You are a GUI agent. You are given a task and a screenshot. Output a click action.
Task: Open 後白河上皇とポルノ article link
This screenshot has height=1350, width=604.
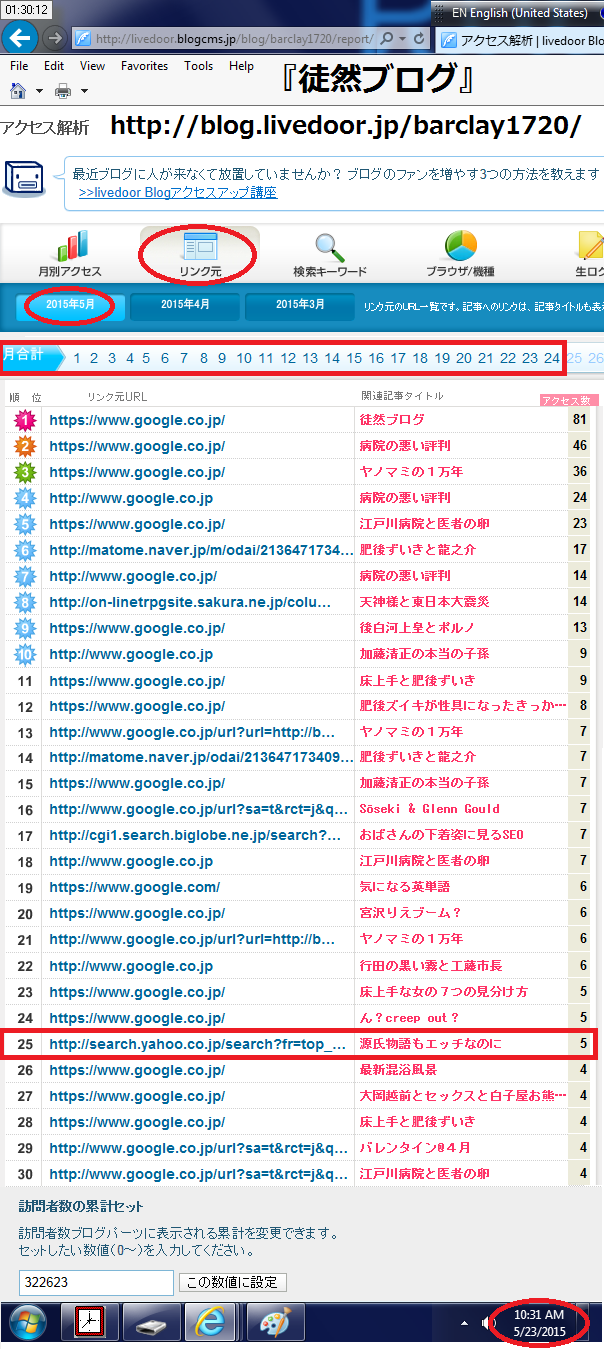417,627
